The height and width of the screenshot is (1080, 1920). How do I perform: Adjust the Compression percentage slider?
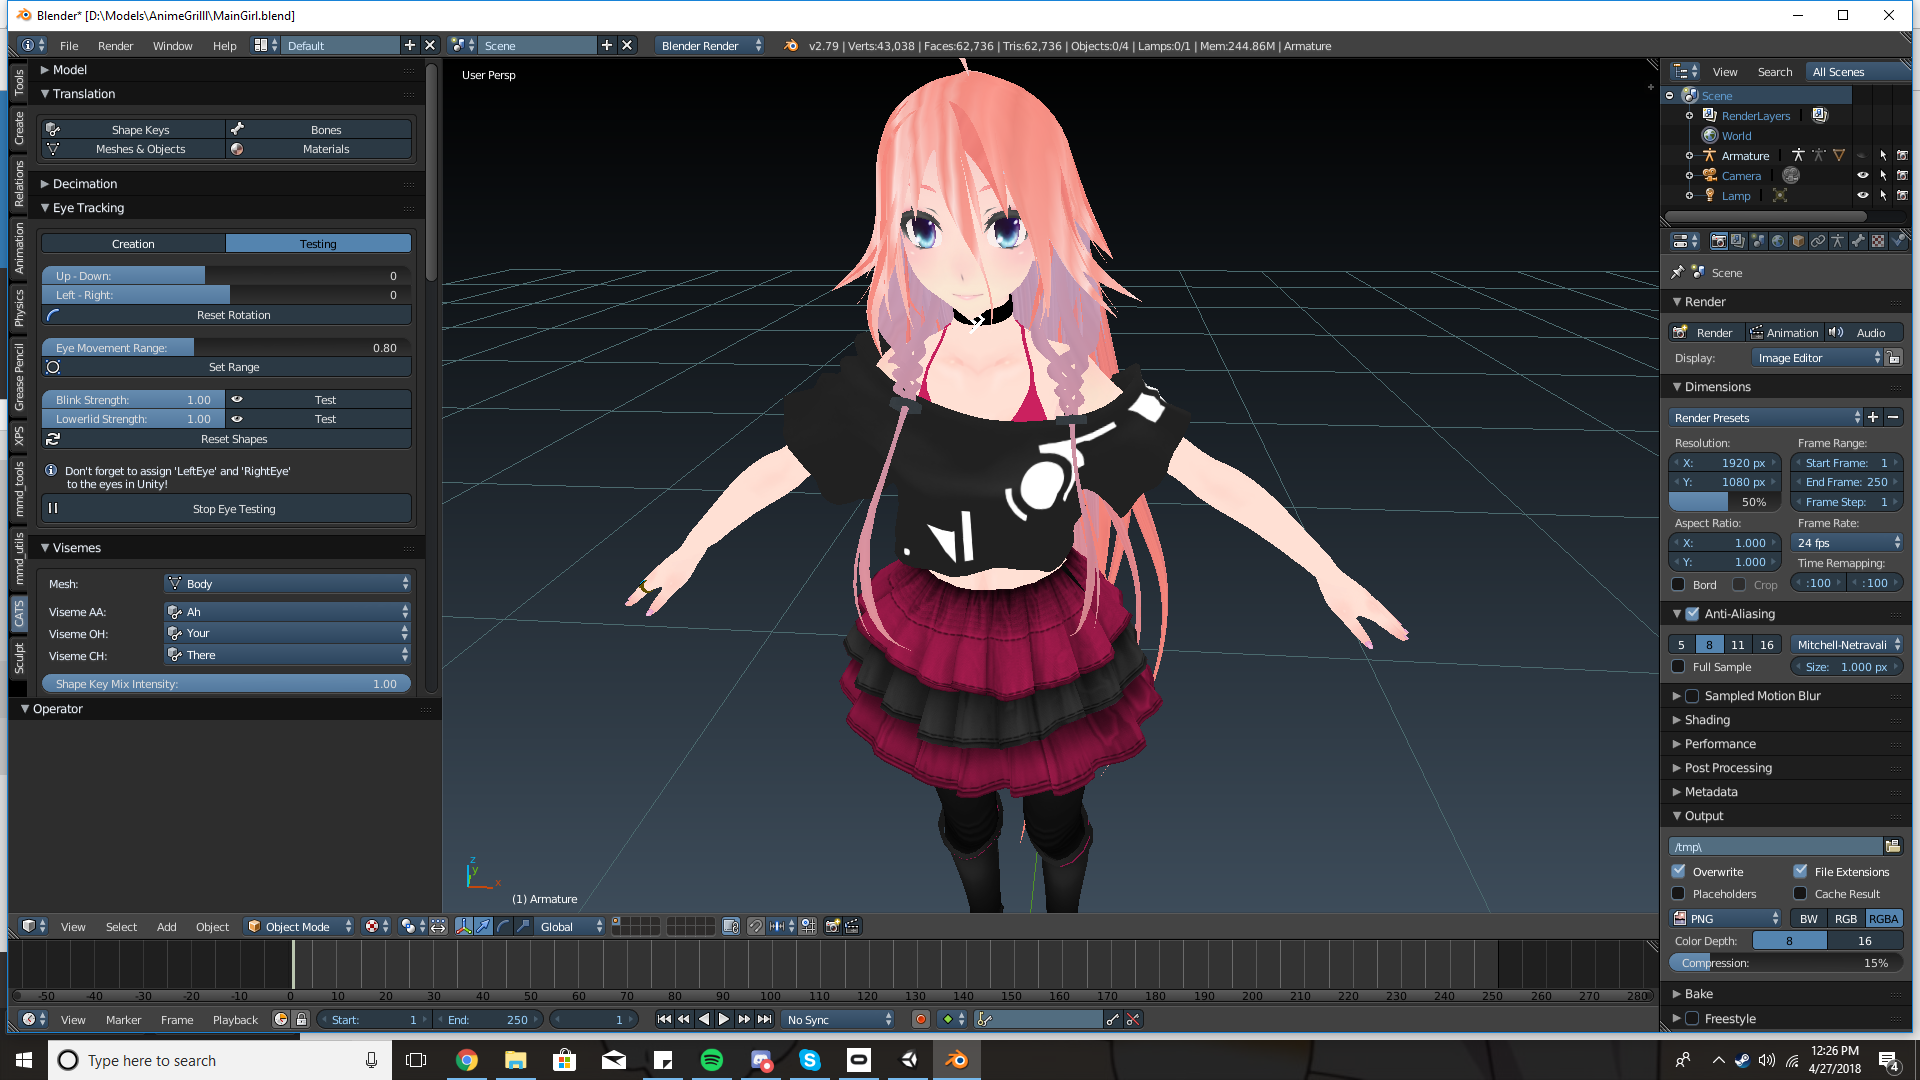1785,962
